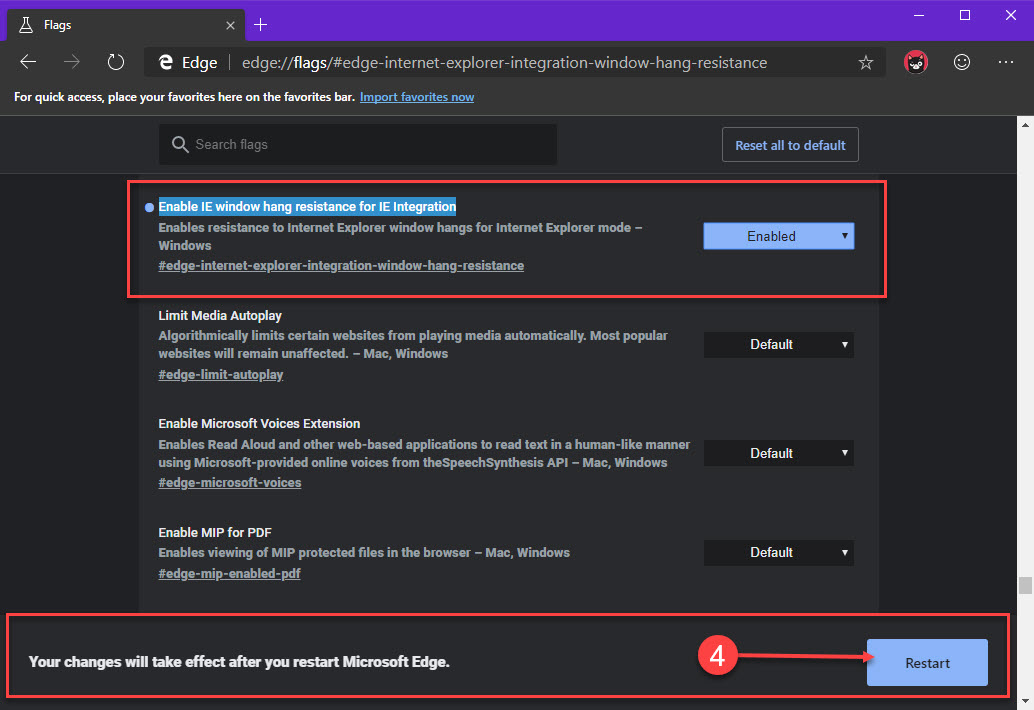Go back using the back arrow
1034x710 pixels.
point(28,63)
